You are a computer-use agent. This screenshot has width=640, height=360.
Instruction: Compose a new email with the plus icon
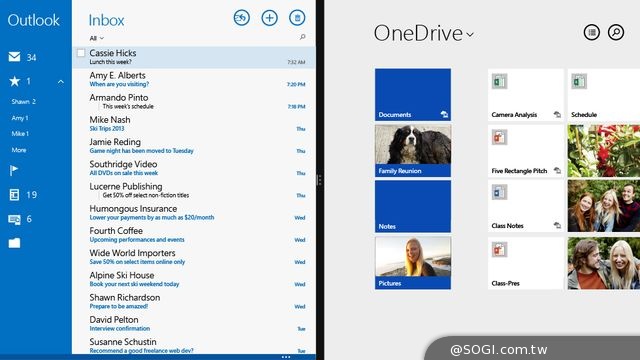(269, 18)
